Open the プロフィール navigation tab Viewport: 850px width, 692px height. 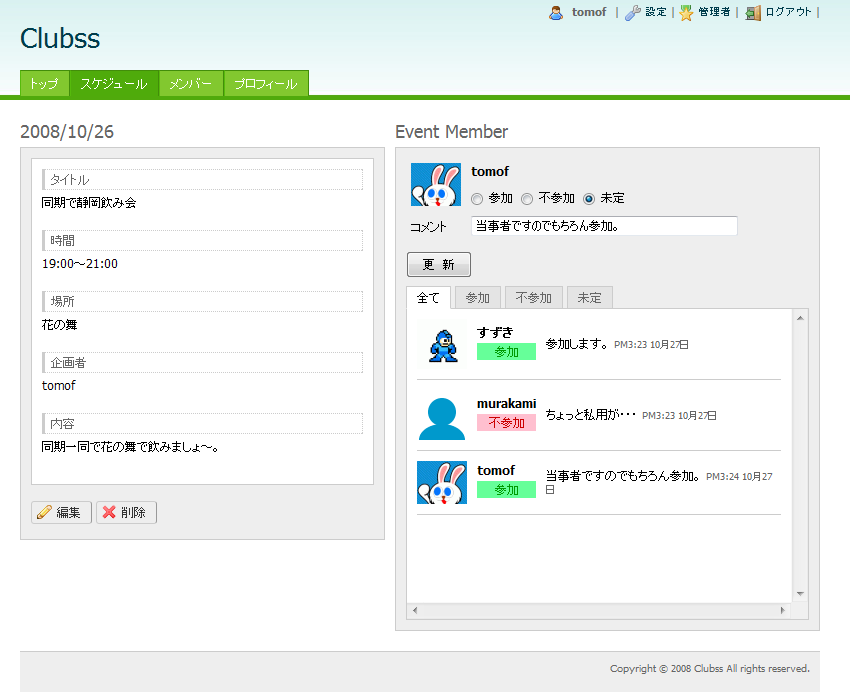(266, 83)
